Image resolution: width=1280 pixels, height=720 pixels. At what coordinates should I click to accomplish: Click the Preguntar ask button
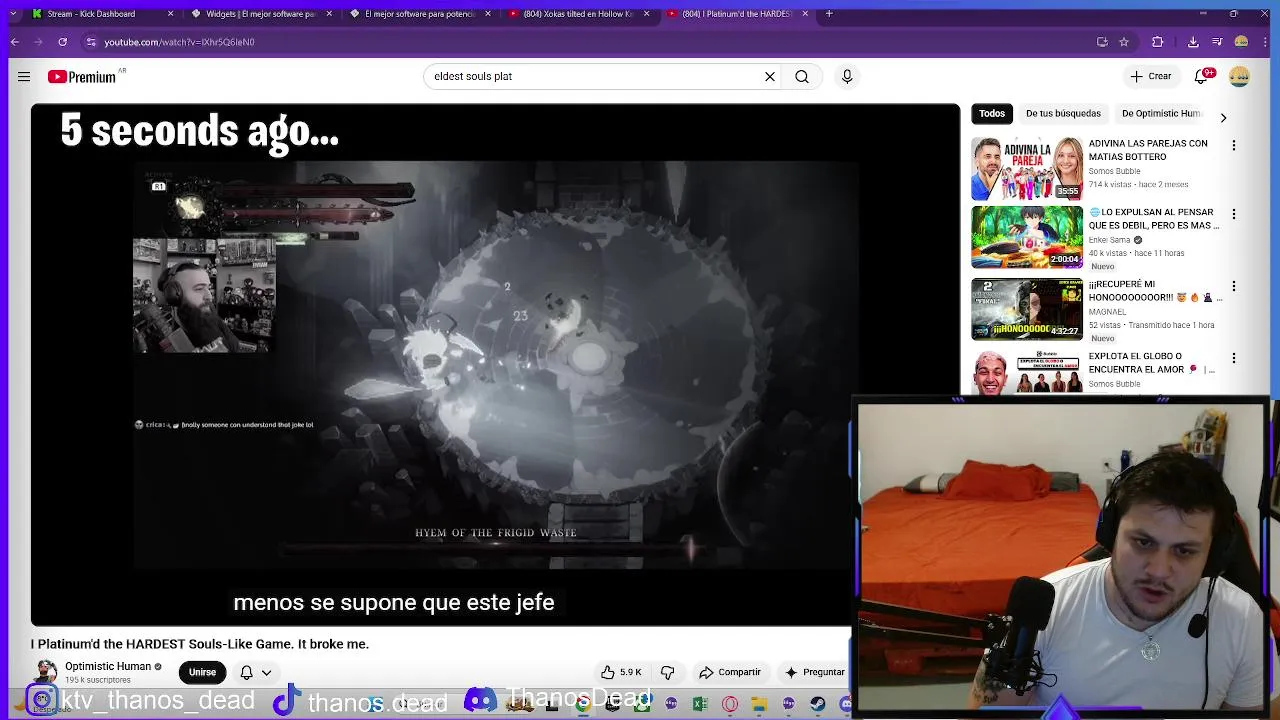pyautogui.click(x=814, y=672)
